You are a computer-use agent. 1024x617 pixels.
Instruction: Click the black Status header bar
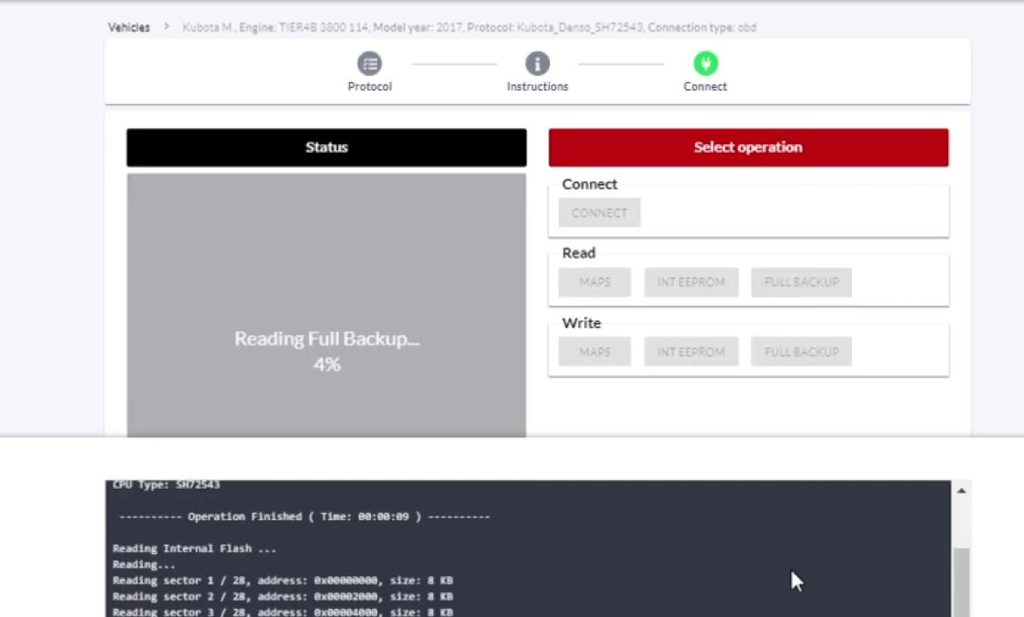326,147
